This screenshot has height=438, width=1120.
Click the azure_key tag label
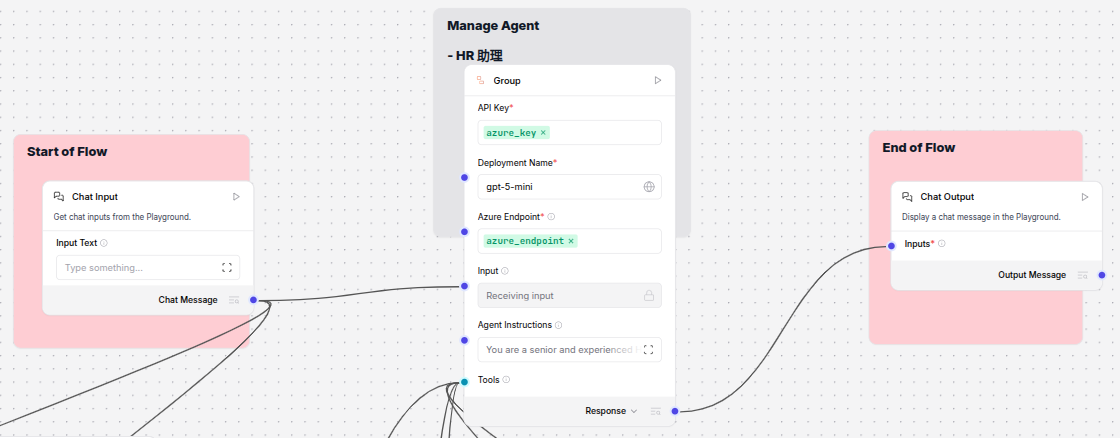tap(511, 133)
